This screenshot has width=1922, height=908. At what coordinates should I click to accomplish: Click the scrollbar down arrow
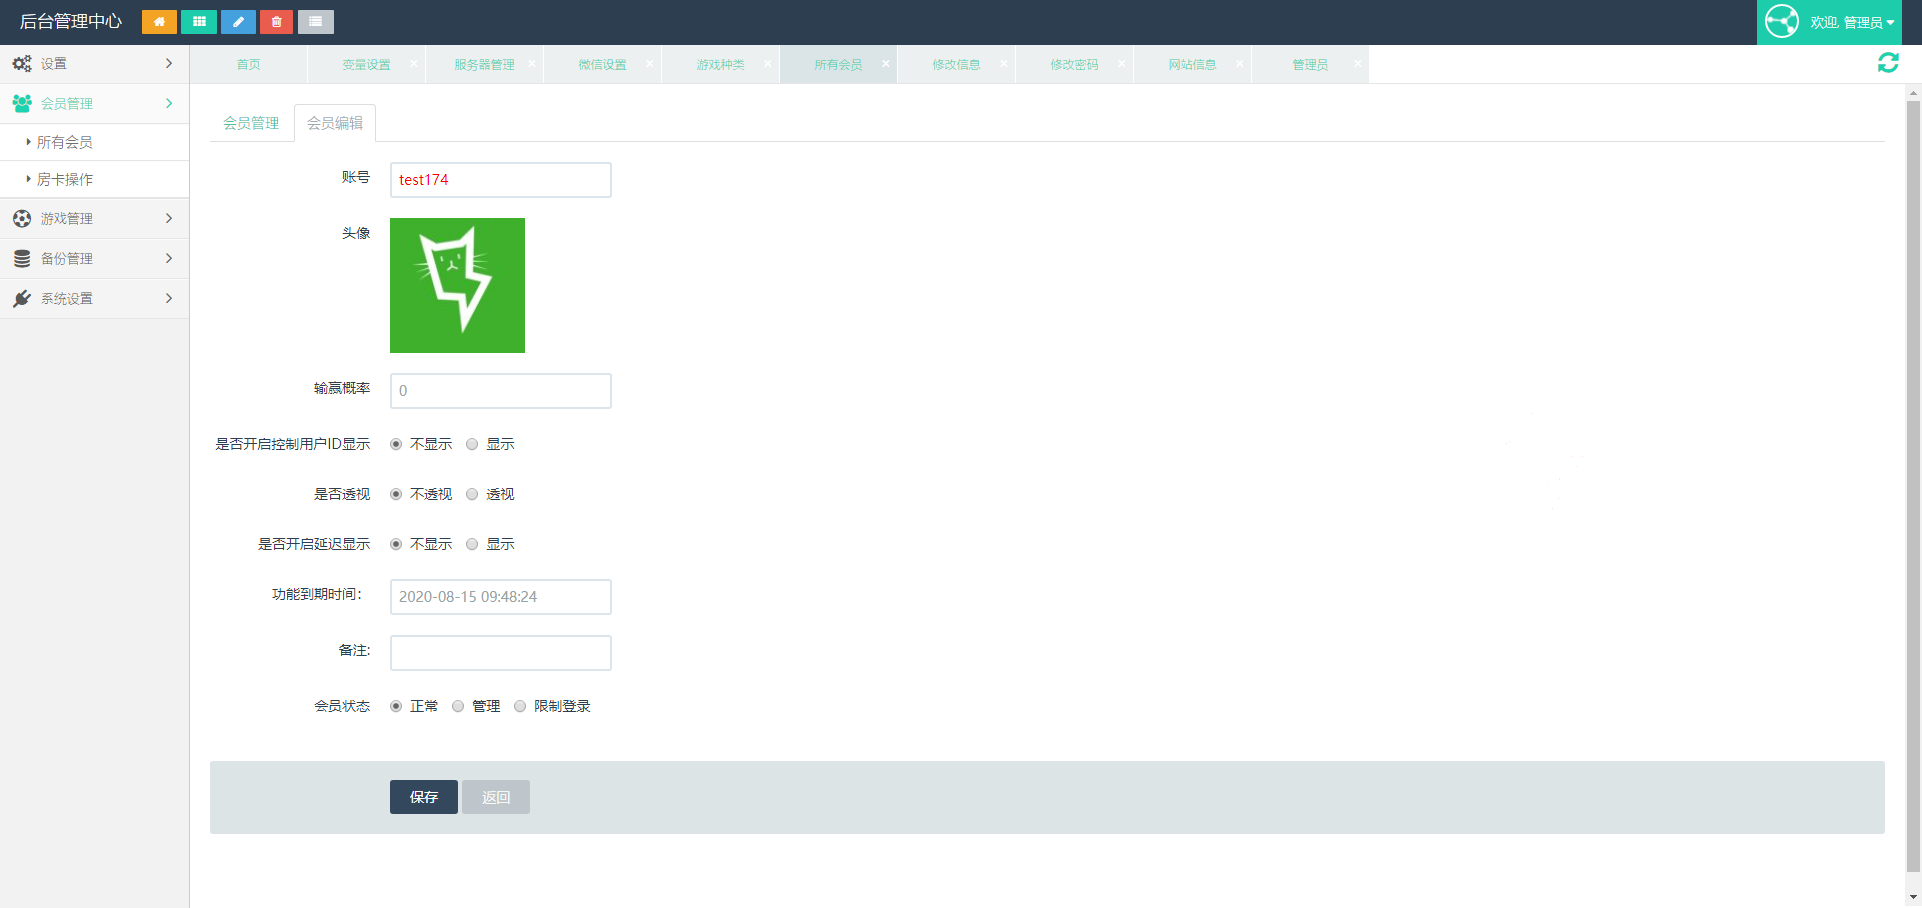click(x=1913, y=897)
